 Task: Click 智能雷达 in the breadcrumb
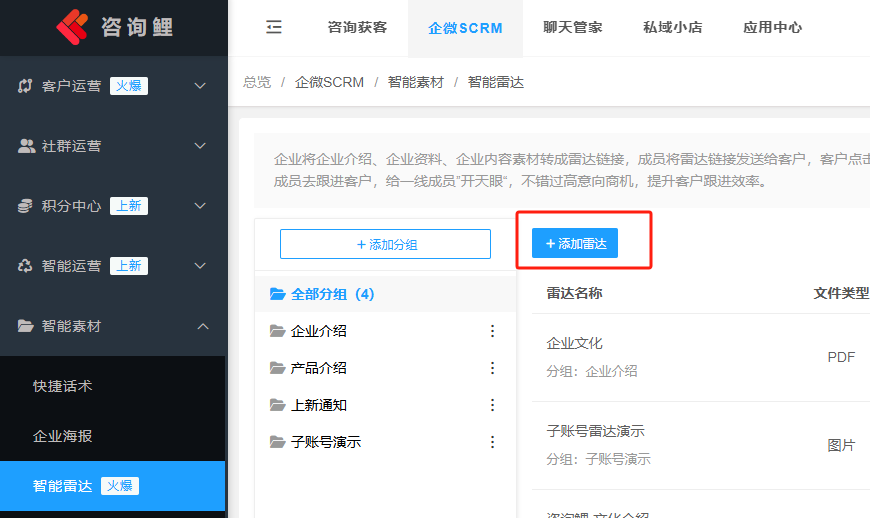coord(495,82)
